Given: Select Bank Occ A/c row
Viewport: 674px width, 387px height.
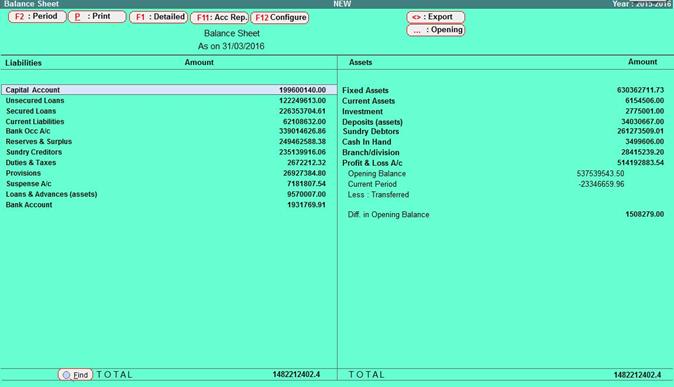Looking at the screenshot, I should (169, 131).
